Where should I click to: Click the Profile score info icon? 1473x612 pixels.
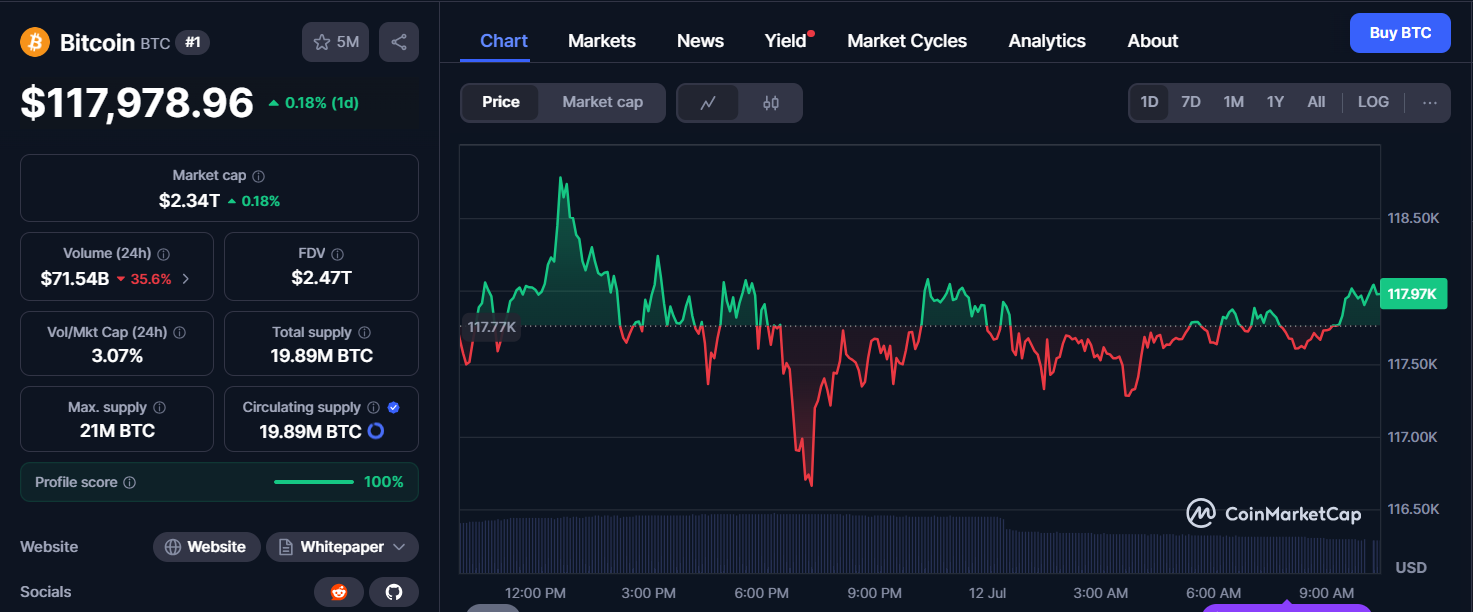130,483
